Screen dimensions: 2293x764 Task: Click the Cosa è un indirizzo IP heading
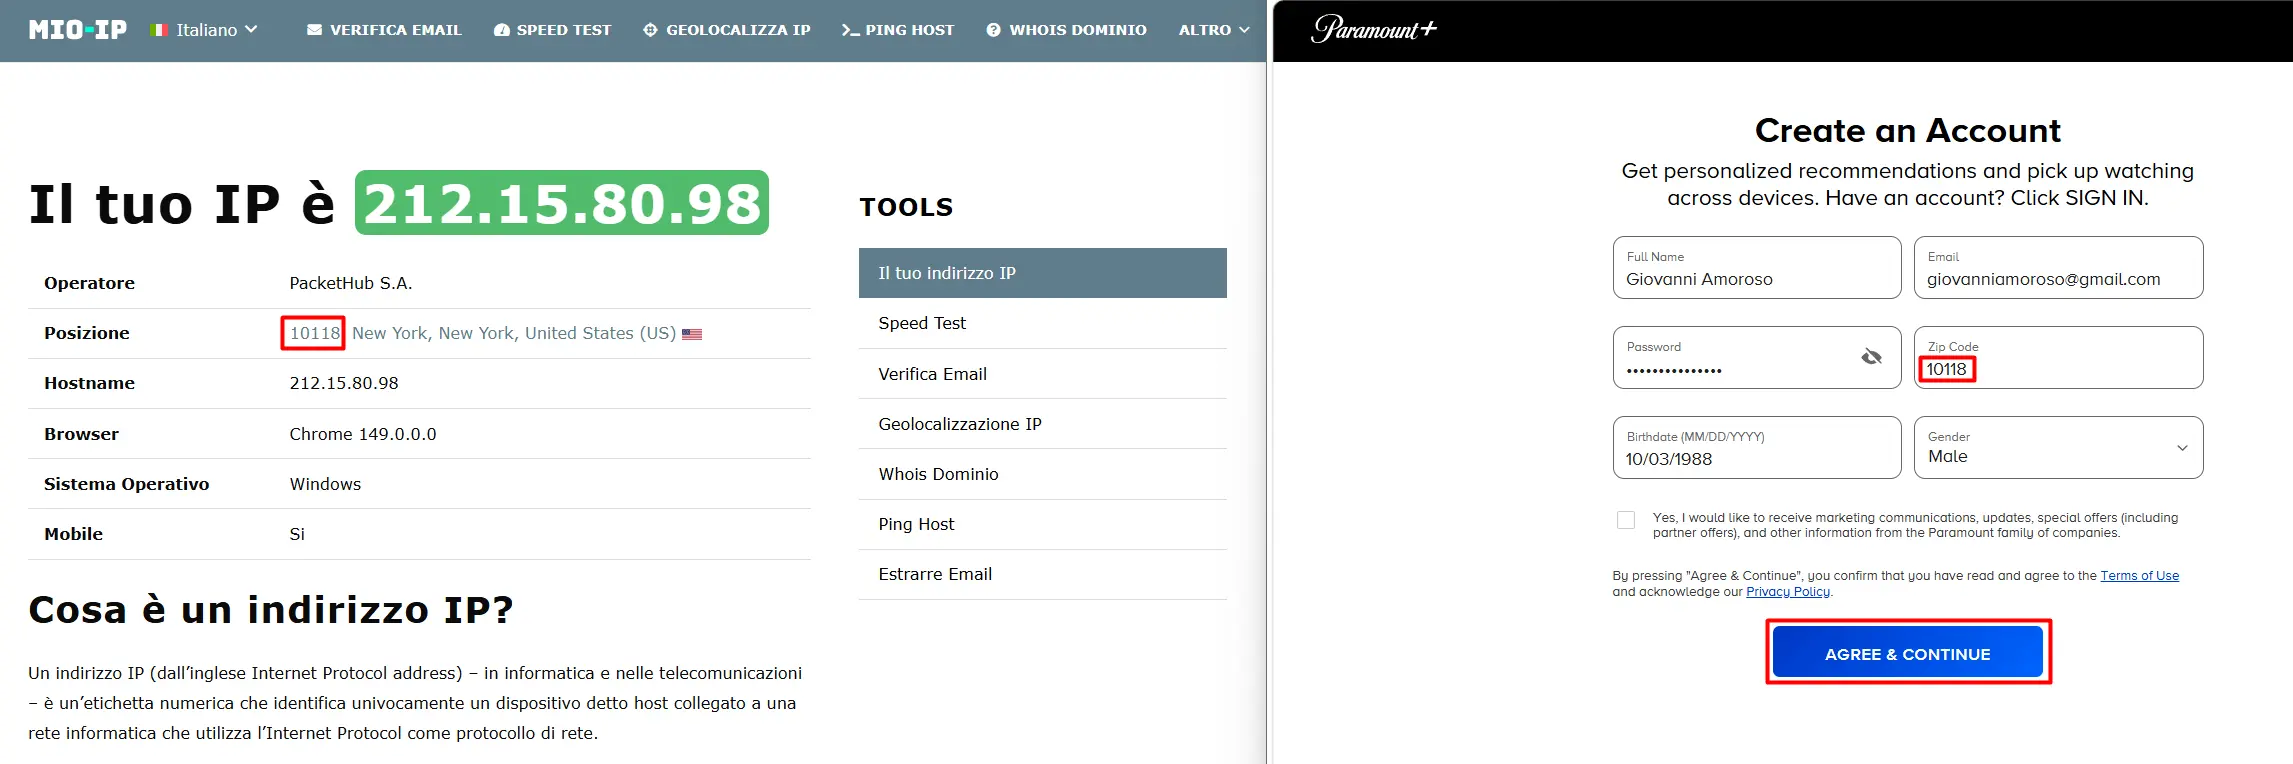coord(271,609)
